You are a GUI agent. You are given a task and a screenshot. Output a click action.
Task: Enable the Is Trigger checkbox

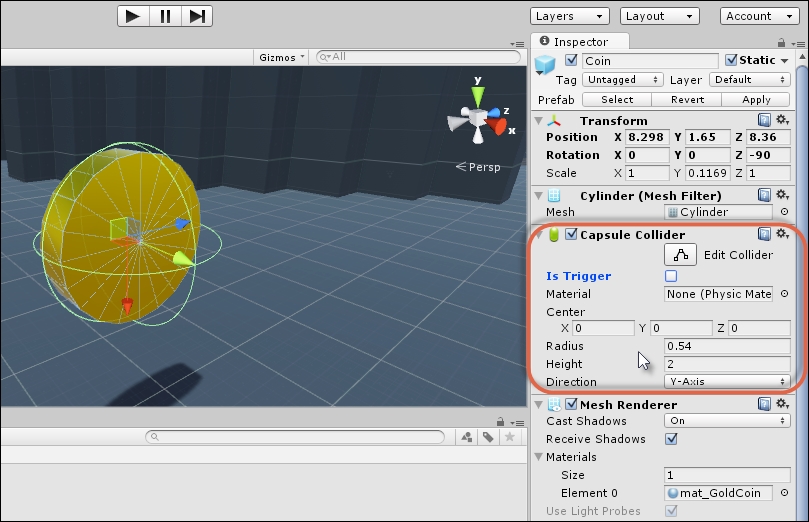coord(671,276)
